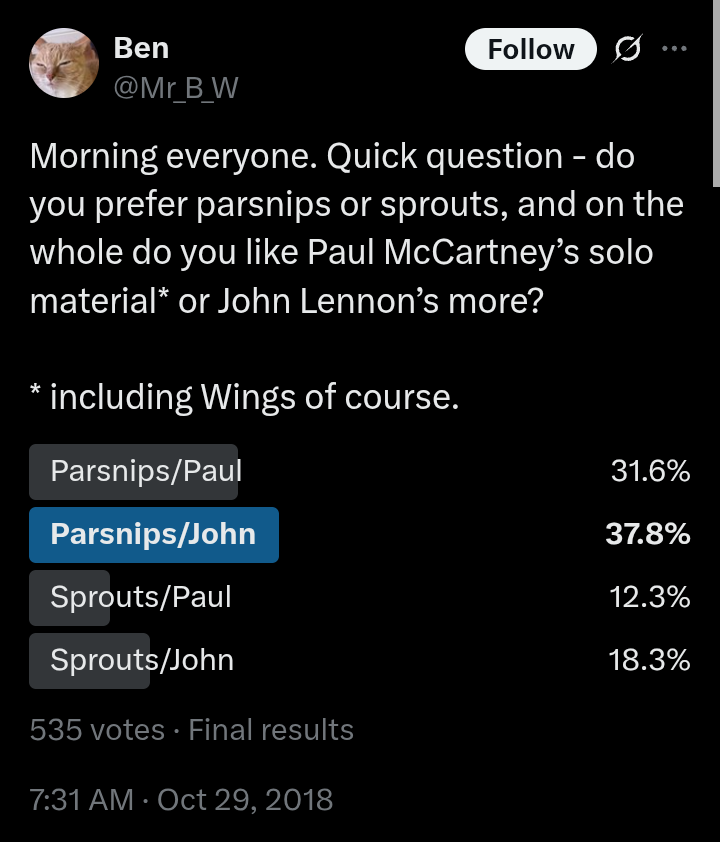
Task: Click the 'including Wings of course' footnote
Action: [245, 397]
